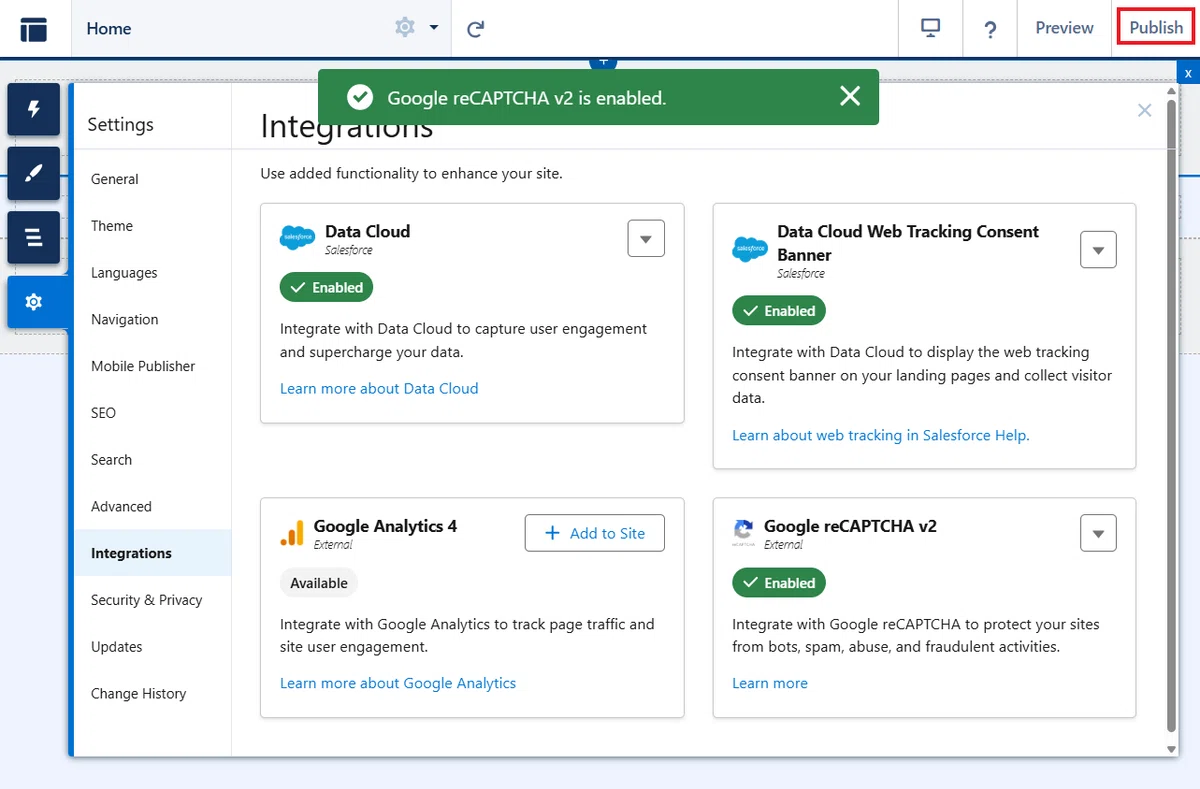
Task: Expand the Home page dropdown arrow
Action: pyautogui.click(x=434, y=28)
